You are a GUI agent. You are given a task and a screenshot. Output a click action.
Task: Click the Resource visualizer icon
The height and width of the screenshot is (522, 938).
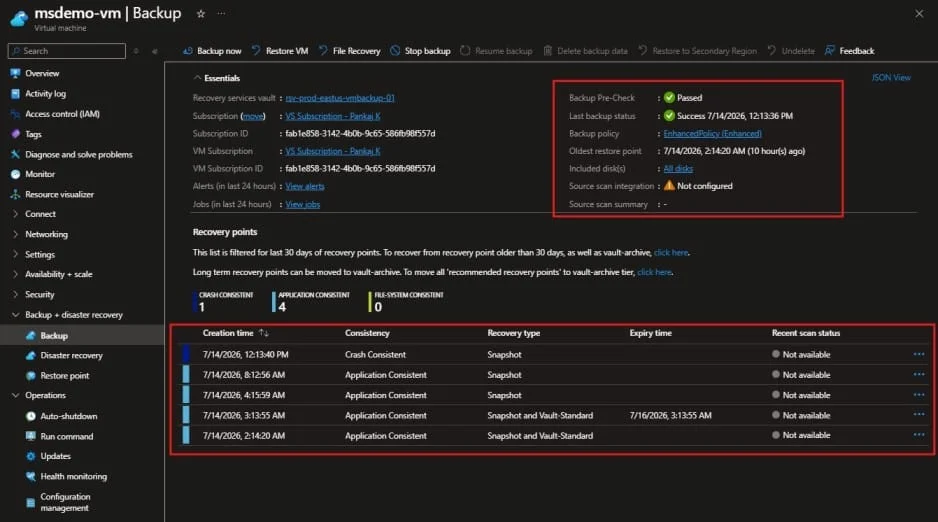(16, 194)
